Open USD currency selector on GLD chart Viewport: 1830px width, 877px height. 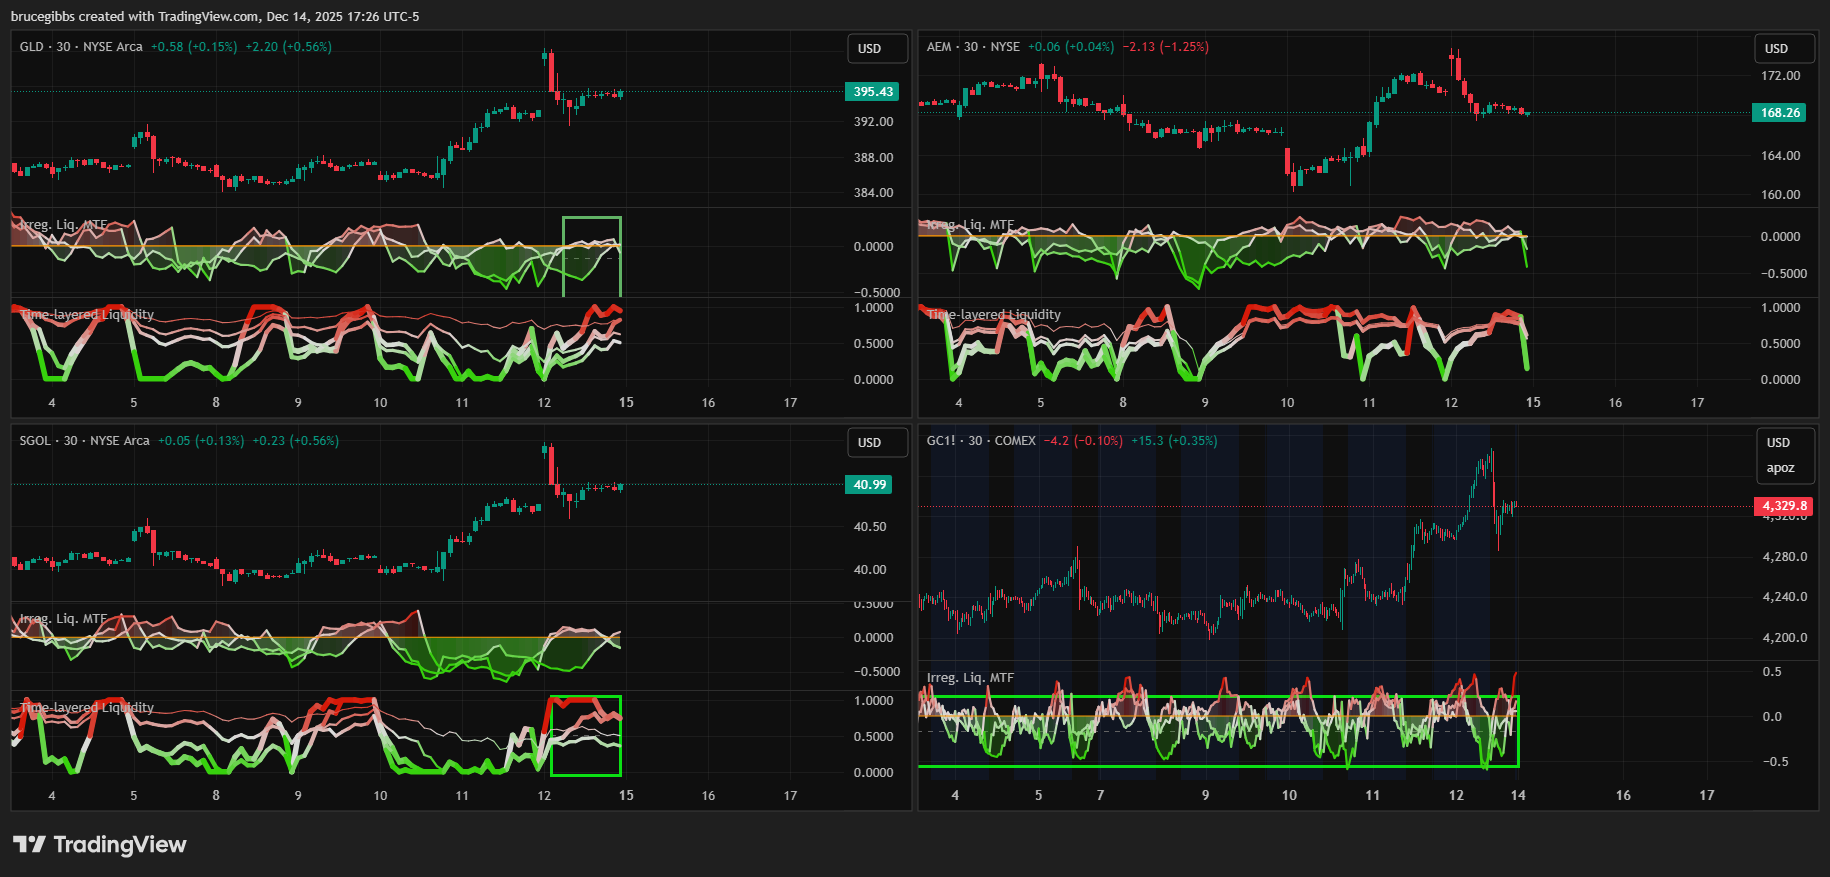pyautogui.click(x=869, y=48)
